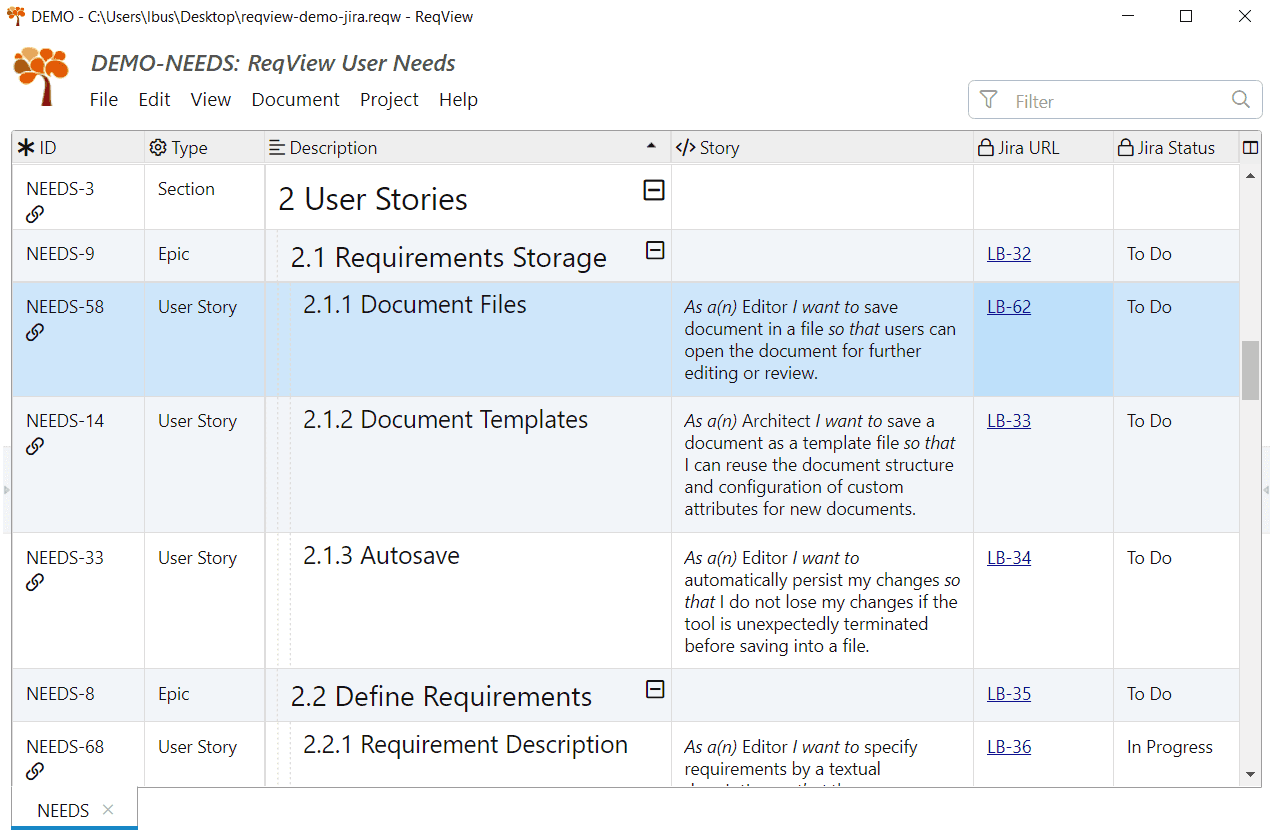Sort by the Description column arrow
The image size is (1273, 835).
[652, 148]
